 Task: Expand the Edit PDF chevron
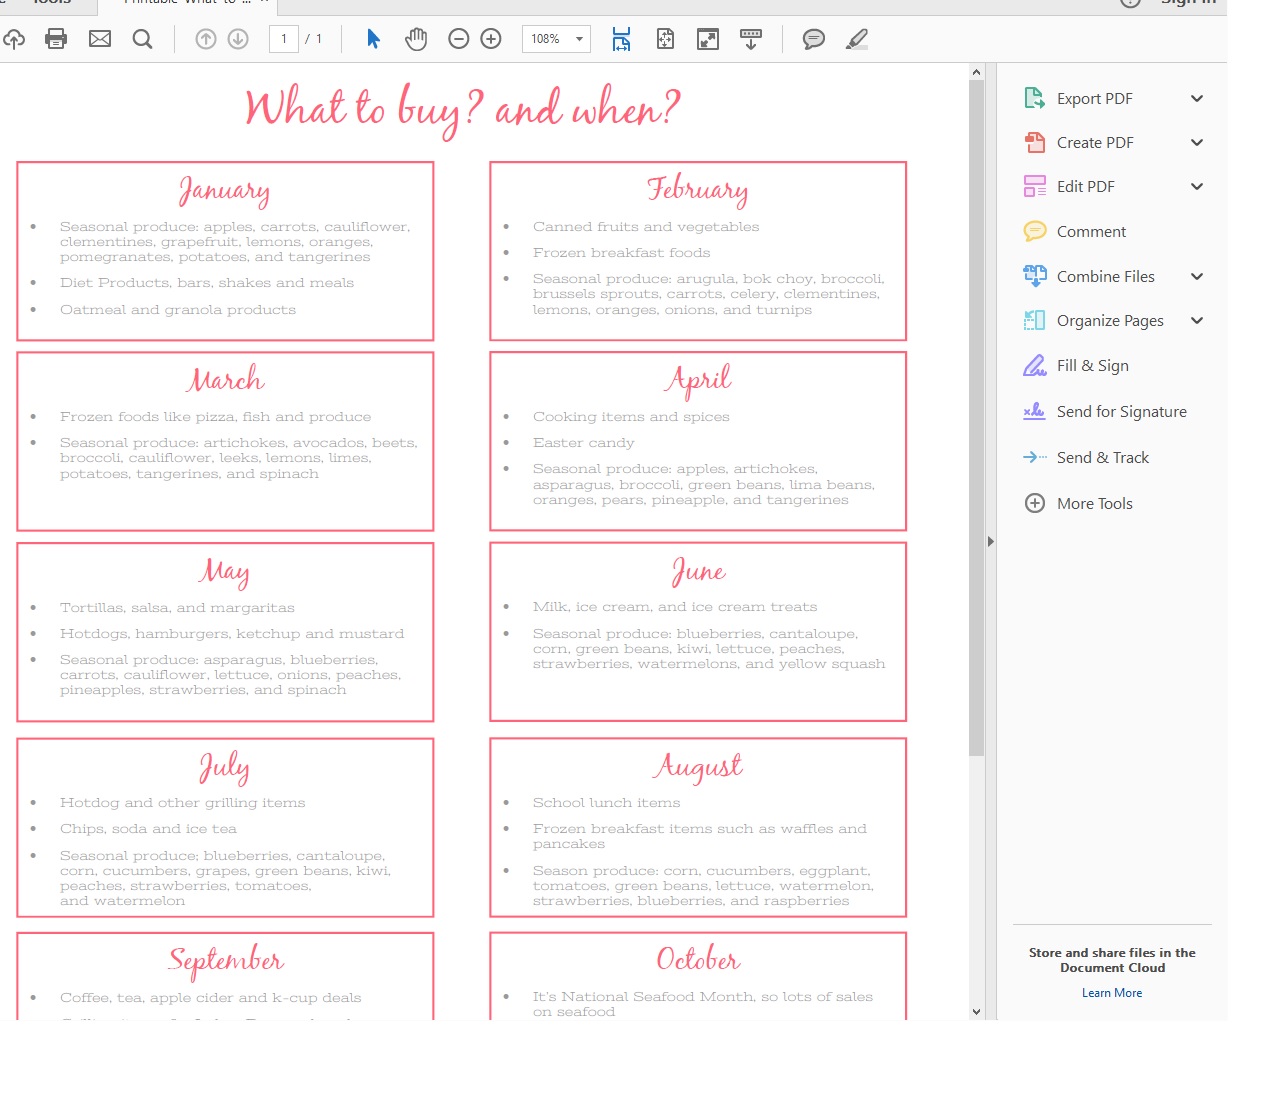tap(1197, 186)
